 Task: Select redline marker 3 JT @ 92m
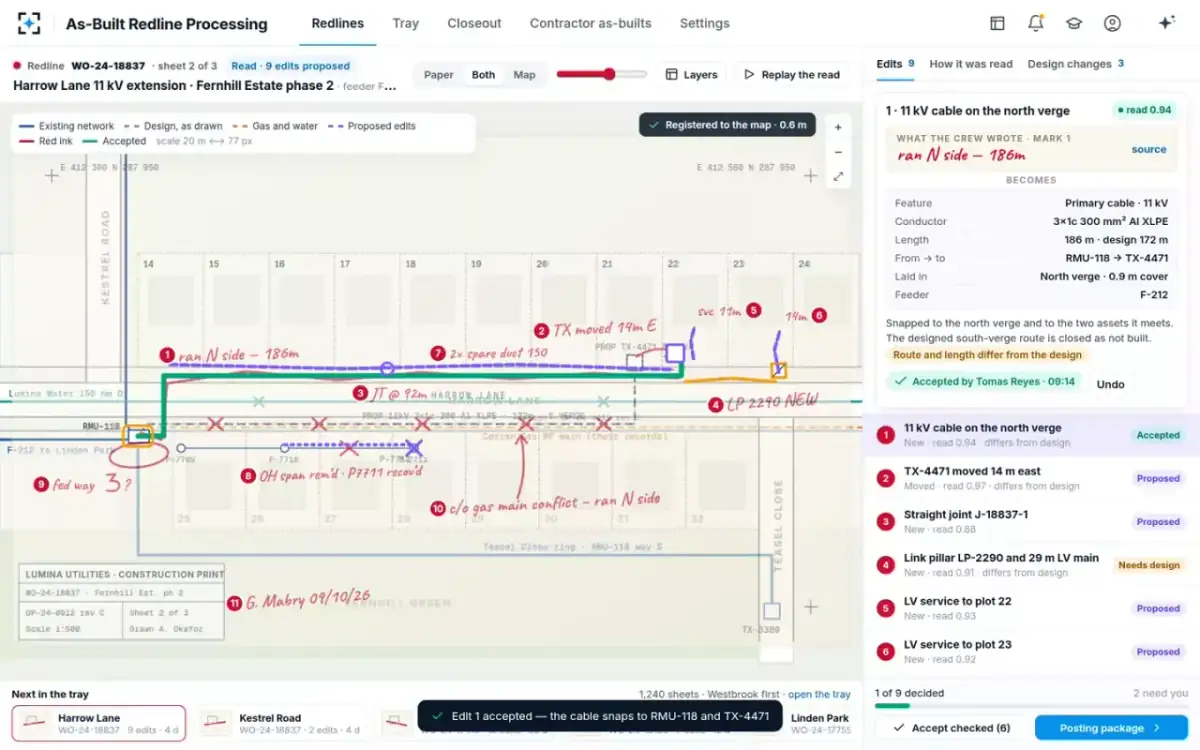click(x=361, y=393)
